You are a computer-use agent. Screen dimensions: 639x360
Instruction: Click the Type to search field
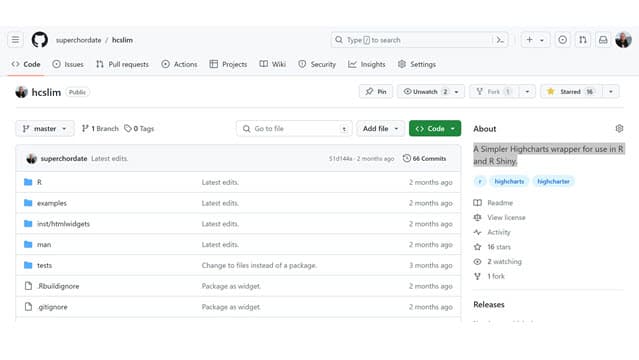420,40
